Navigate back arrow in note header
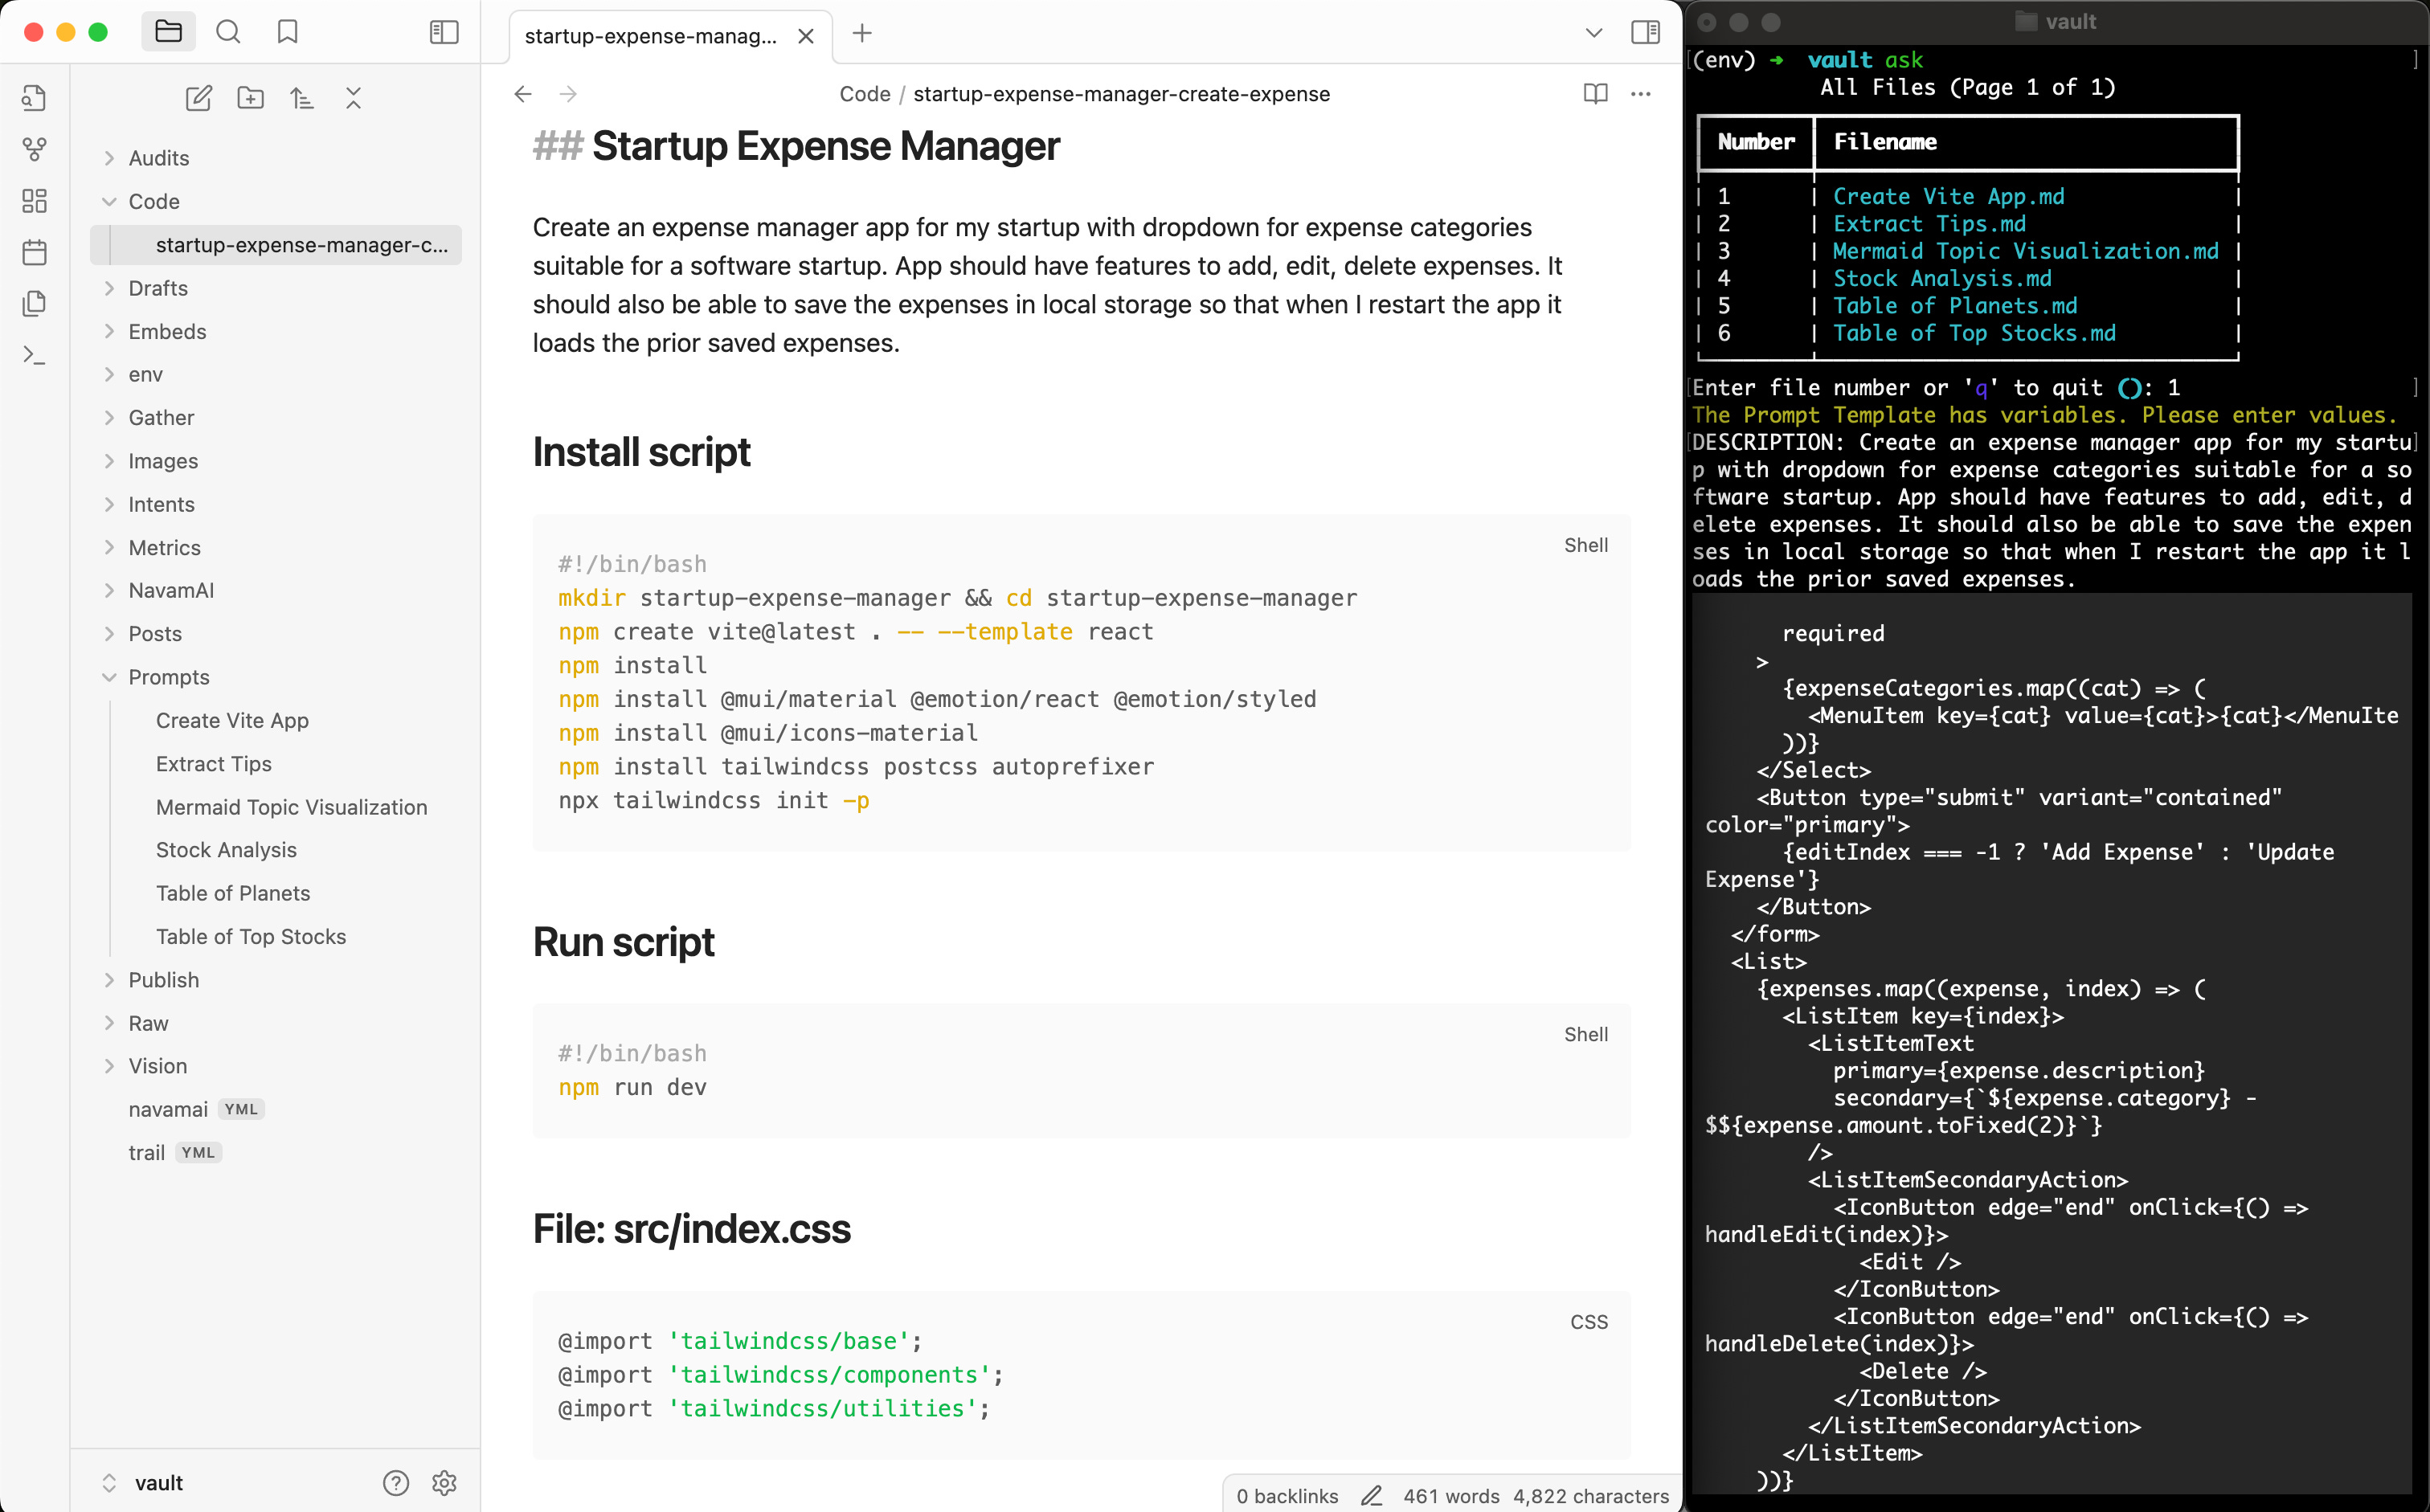2430x1512 pixels. (522, 94)
